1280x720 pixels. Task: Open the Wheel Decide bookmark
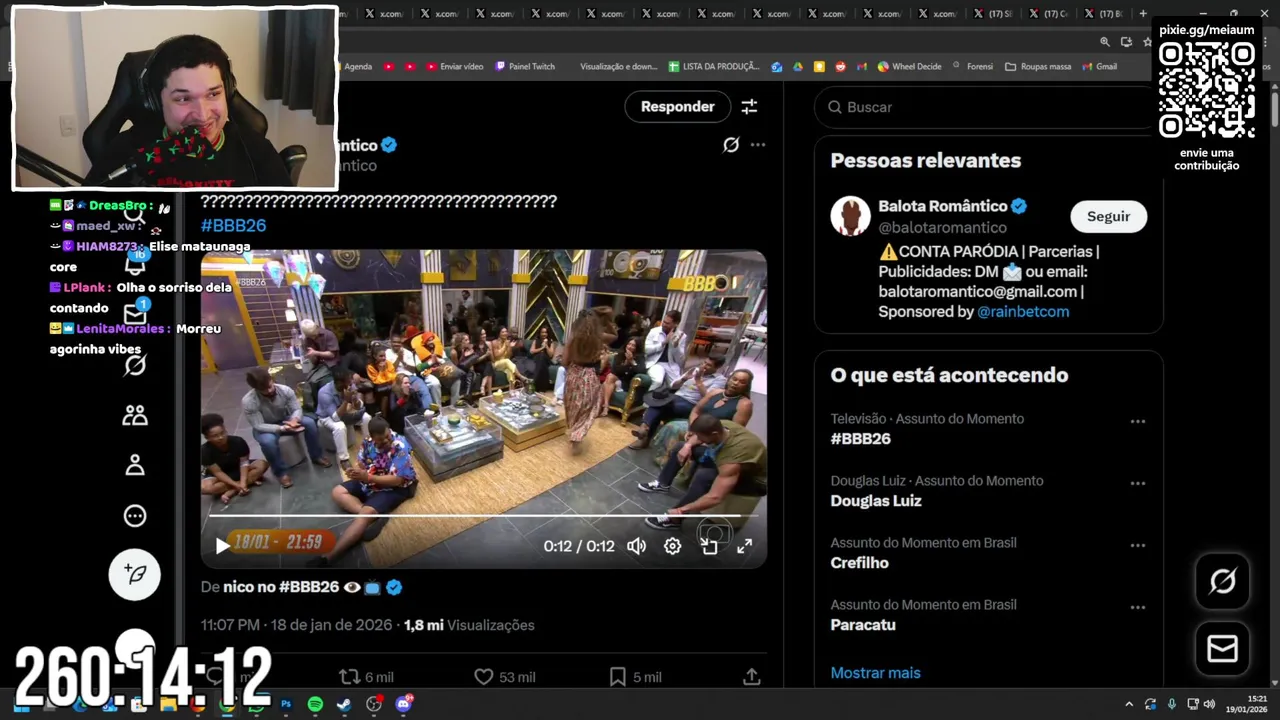(909, 67)
